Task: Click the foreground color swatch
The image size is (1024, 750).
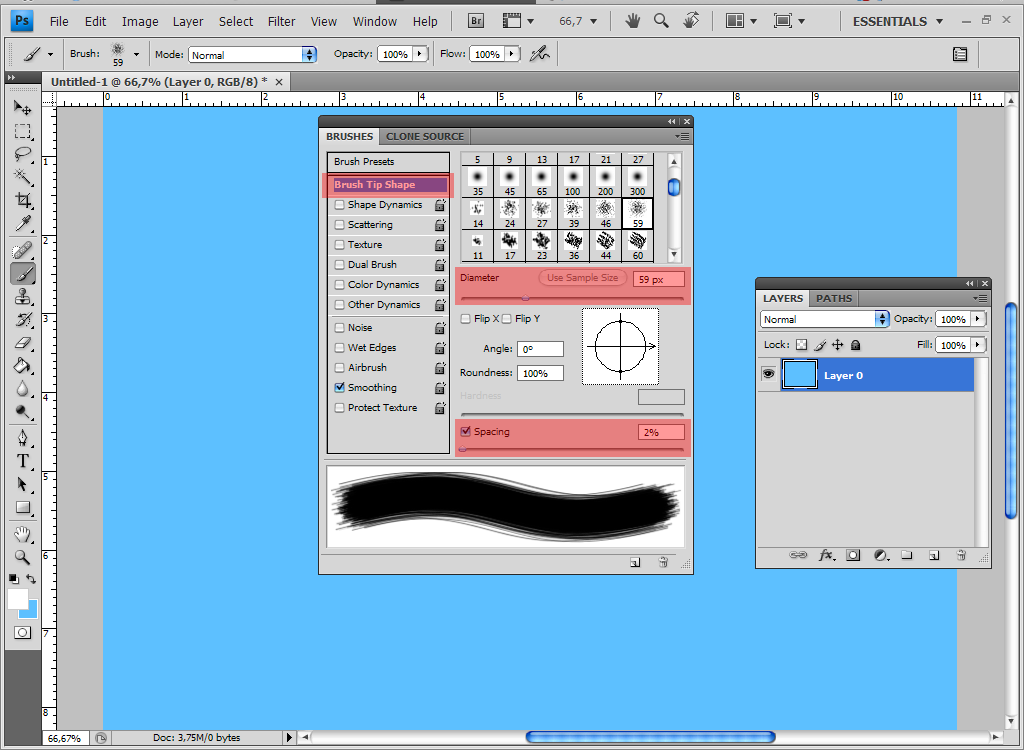Action: click(18, 599)
